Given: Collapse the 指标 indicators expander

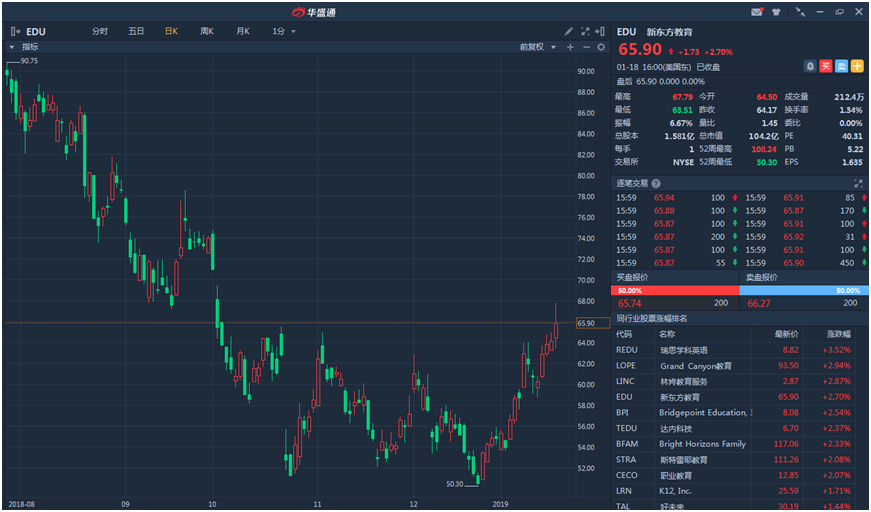Looking at the screenshot, I should click(x=11, y=47).
